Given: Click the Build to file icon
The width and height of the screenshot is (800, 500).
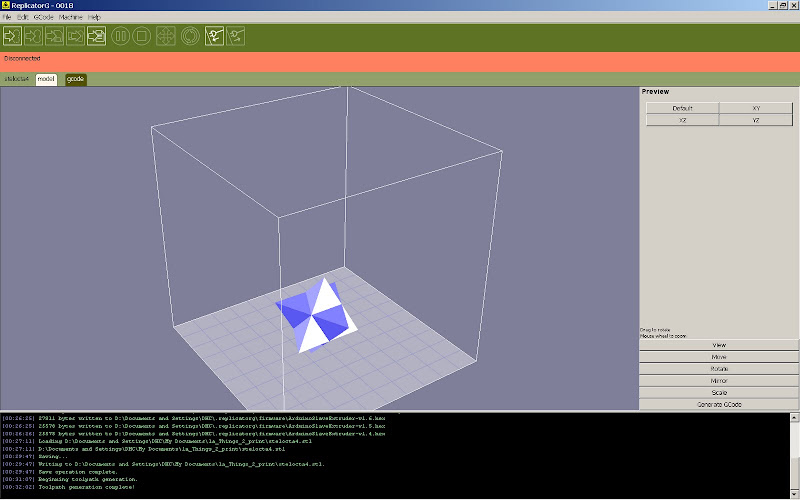Looking at the screenshot, I should coord(96,36).
